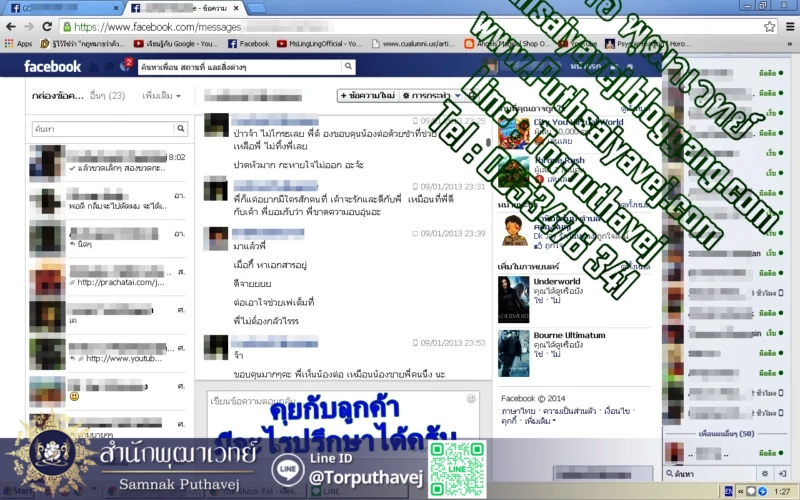Click the profile picture in the blue bar
Image resolution: width=800 pixels, height=500 pixels.
(x=491, y=66)
